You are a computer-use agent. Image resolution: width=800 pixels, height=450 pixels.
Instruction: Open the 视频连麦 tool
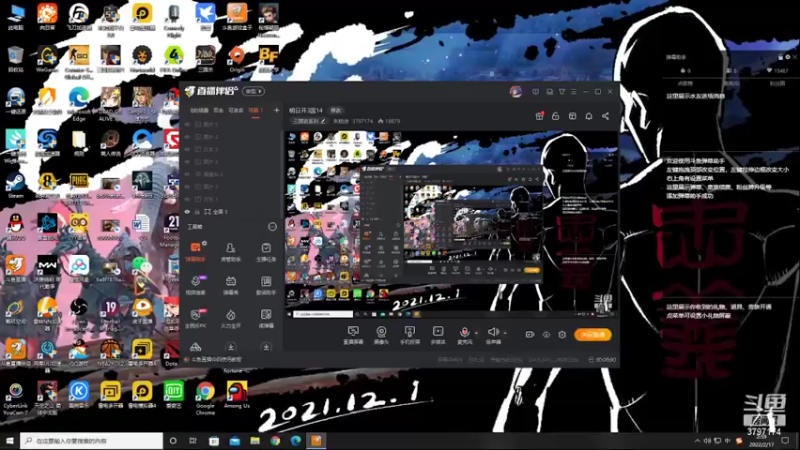(x=195, y=285)
